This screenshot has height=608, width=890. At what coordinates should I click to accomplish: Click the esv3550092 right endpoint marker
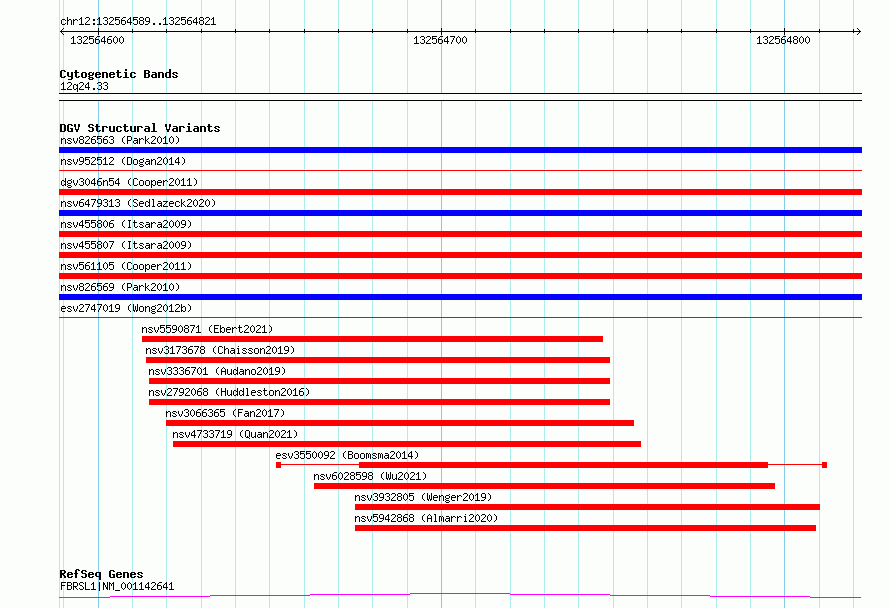click(824, 465)
